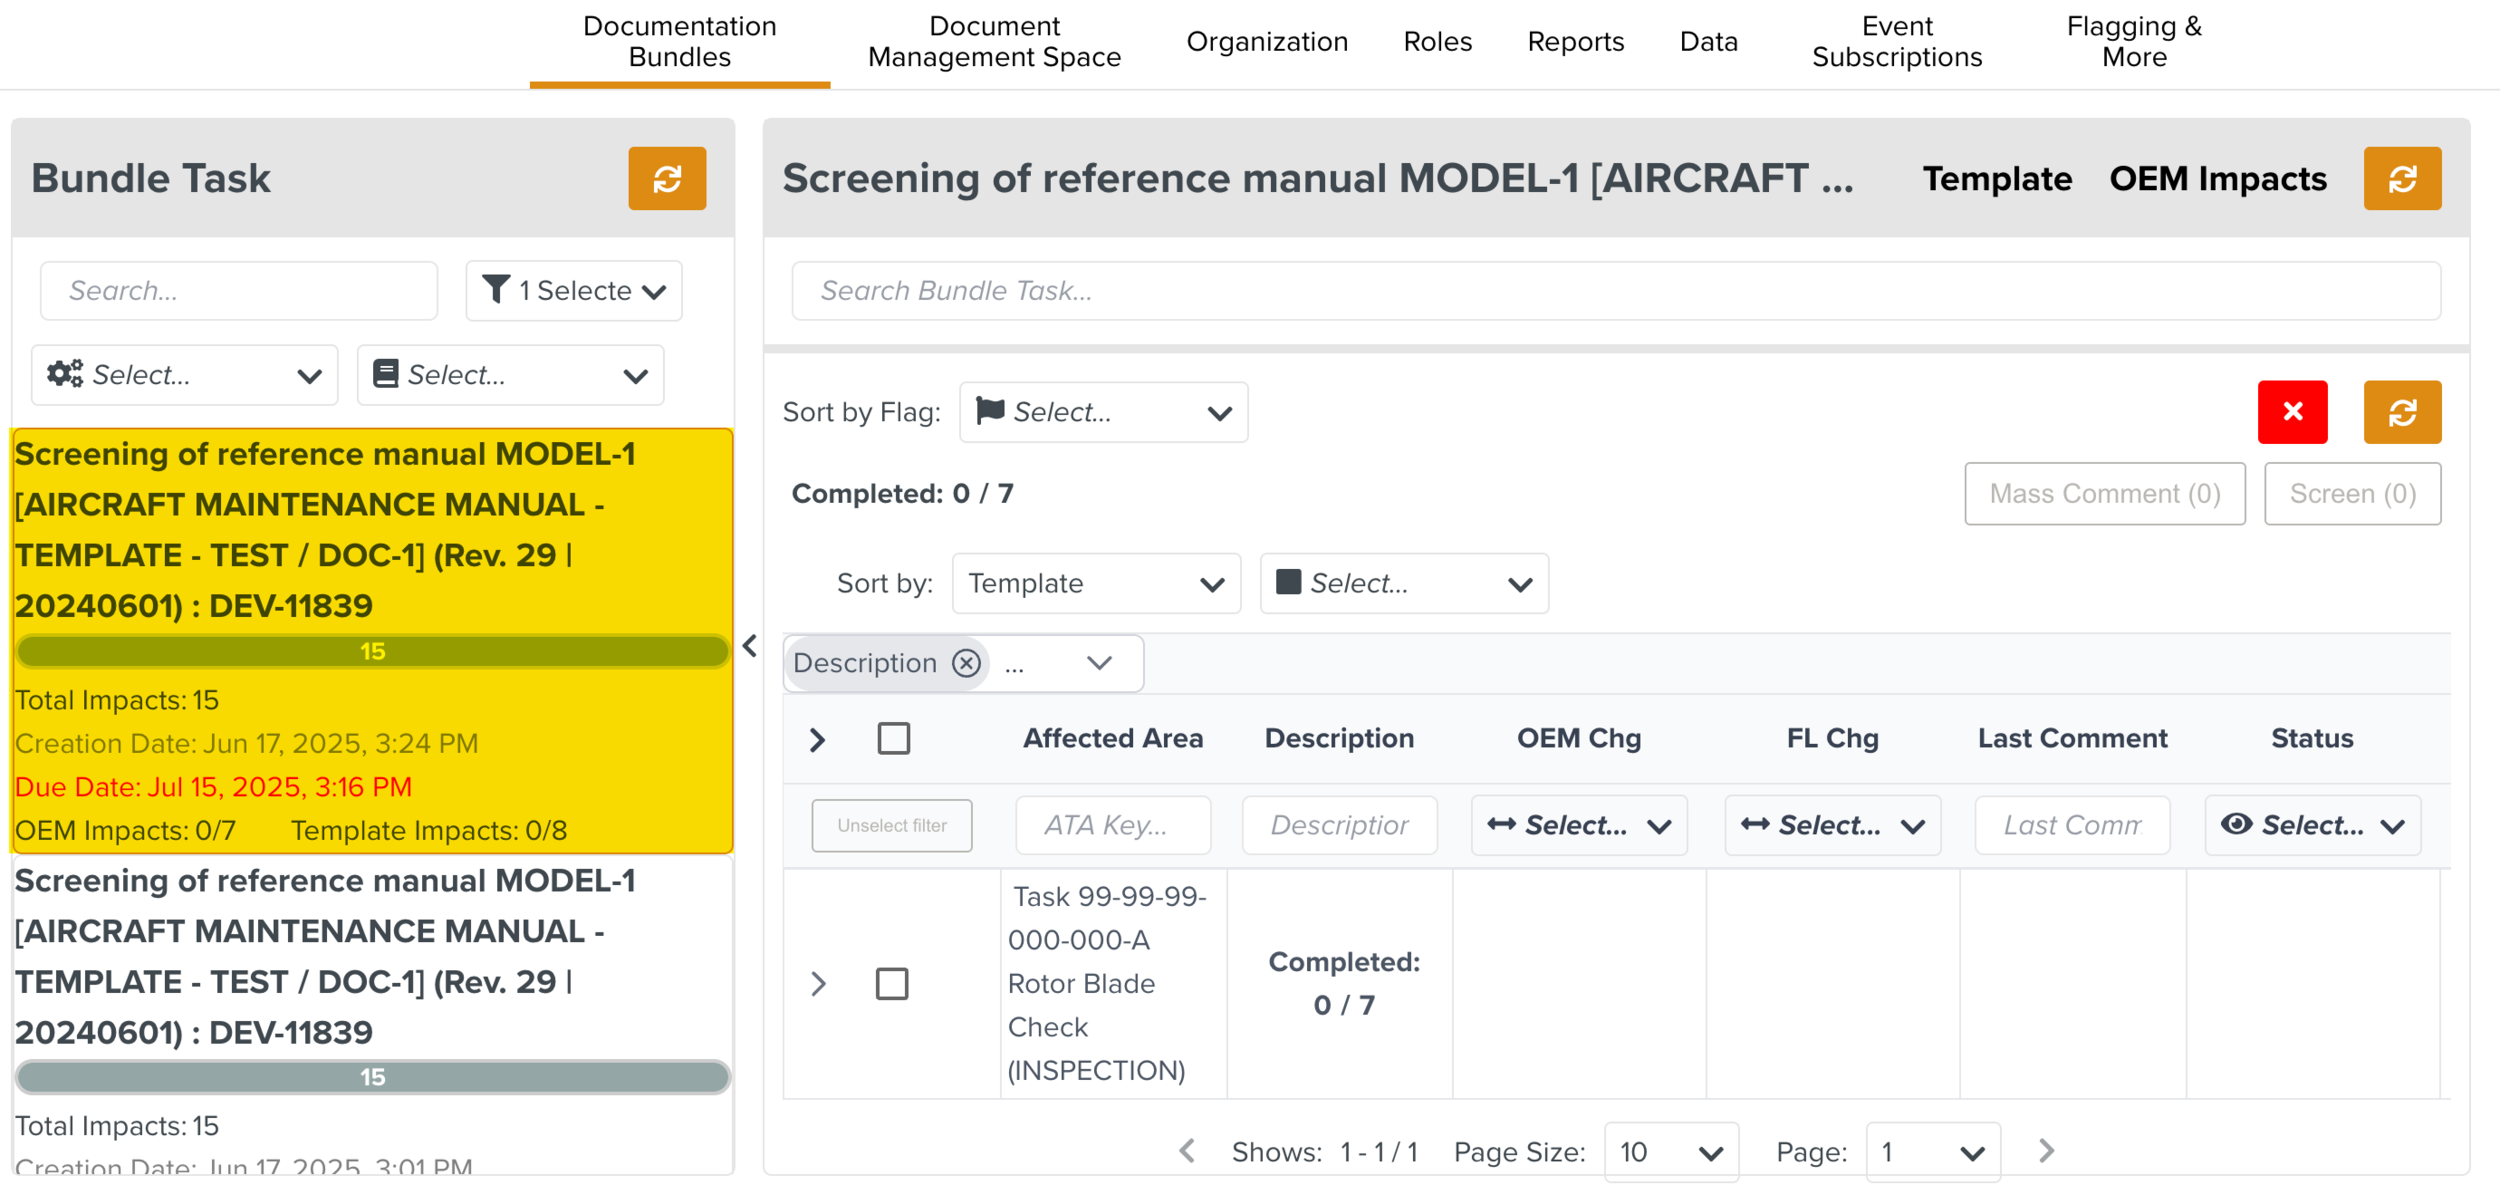2500x1185 pixels.
Task: Click the Unselect filter button
Action: pos(891,825)
